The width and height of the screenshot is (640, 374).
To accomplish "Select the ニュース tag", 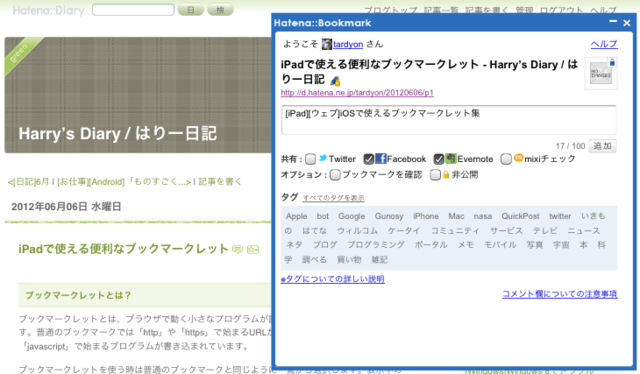I will 584,231.
